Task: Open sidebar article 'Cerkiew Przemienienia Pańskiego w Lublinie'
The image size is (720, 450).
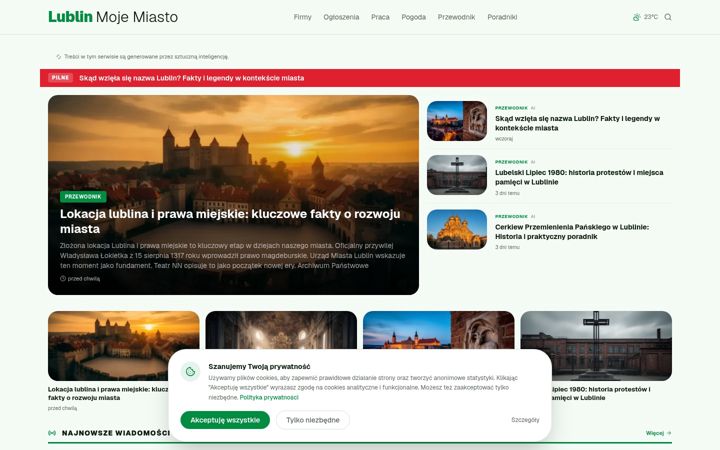Action: 572,231
